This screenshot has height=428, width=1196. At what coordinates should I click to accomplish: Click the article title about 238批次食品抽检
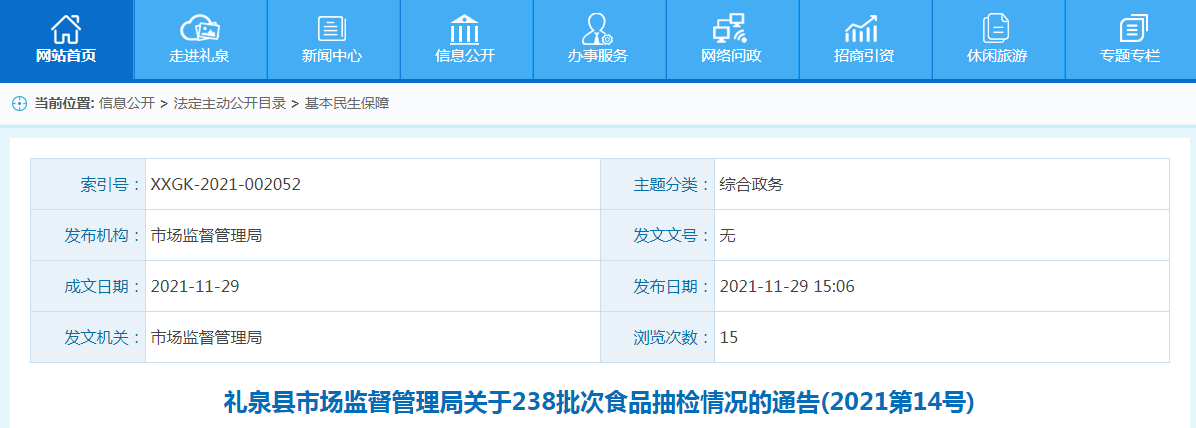[599, 401]
